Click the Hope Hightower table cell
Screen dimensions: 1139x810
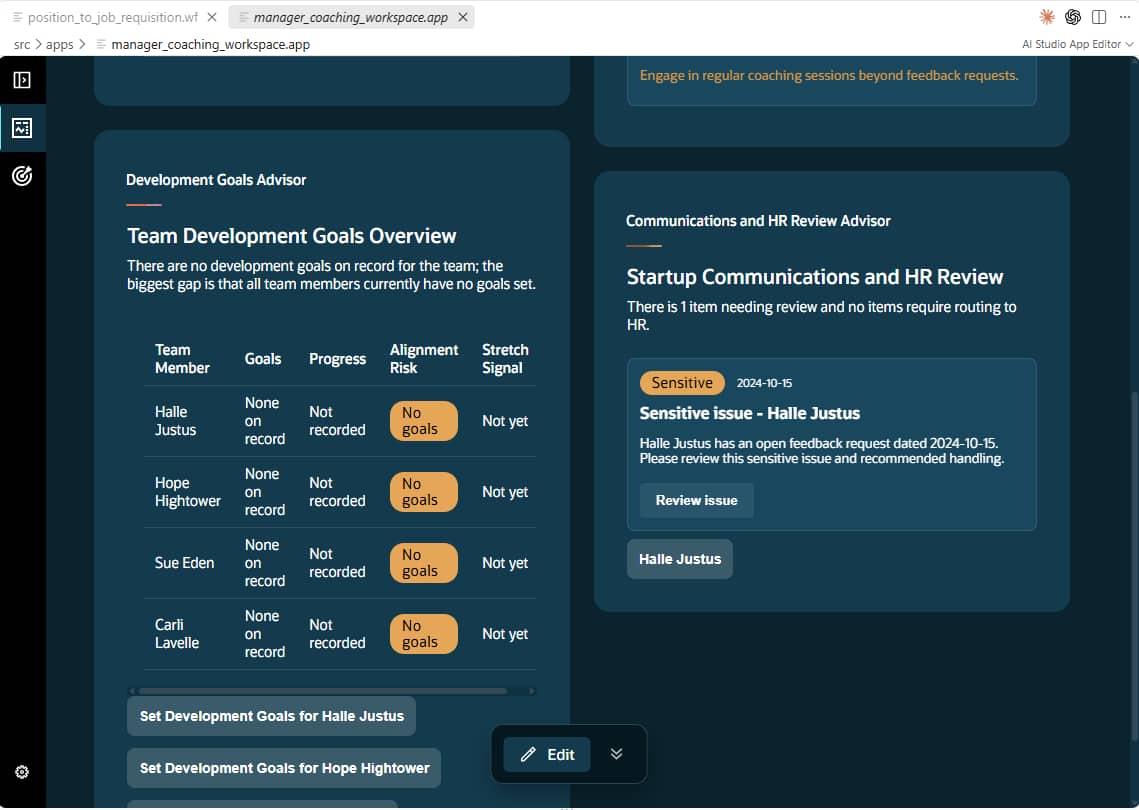(x=187, y=493)
